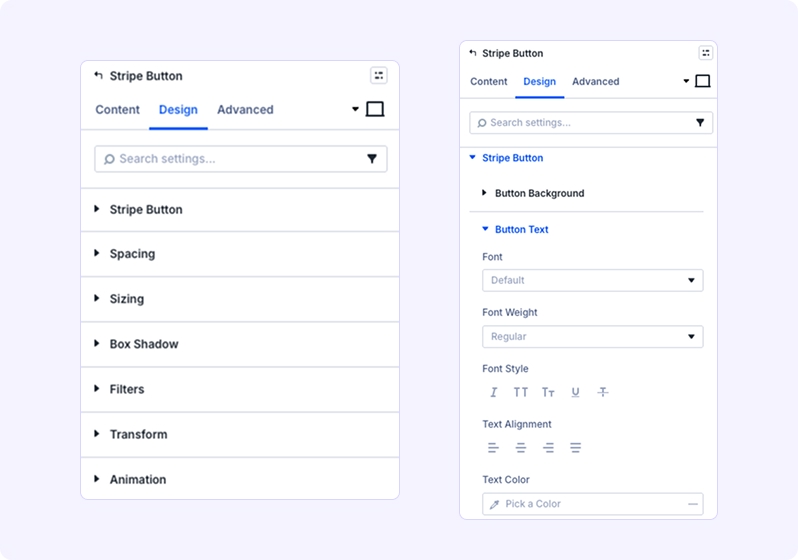The width and height of the screenshot is (798, 560).
Task: Open the Text Color picker field
Action: [x=592, y=504]
